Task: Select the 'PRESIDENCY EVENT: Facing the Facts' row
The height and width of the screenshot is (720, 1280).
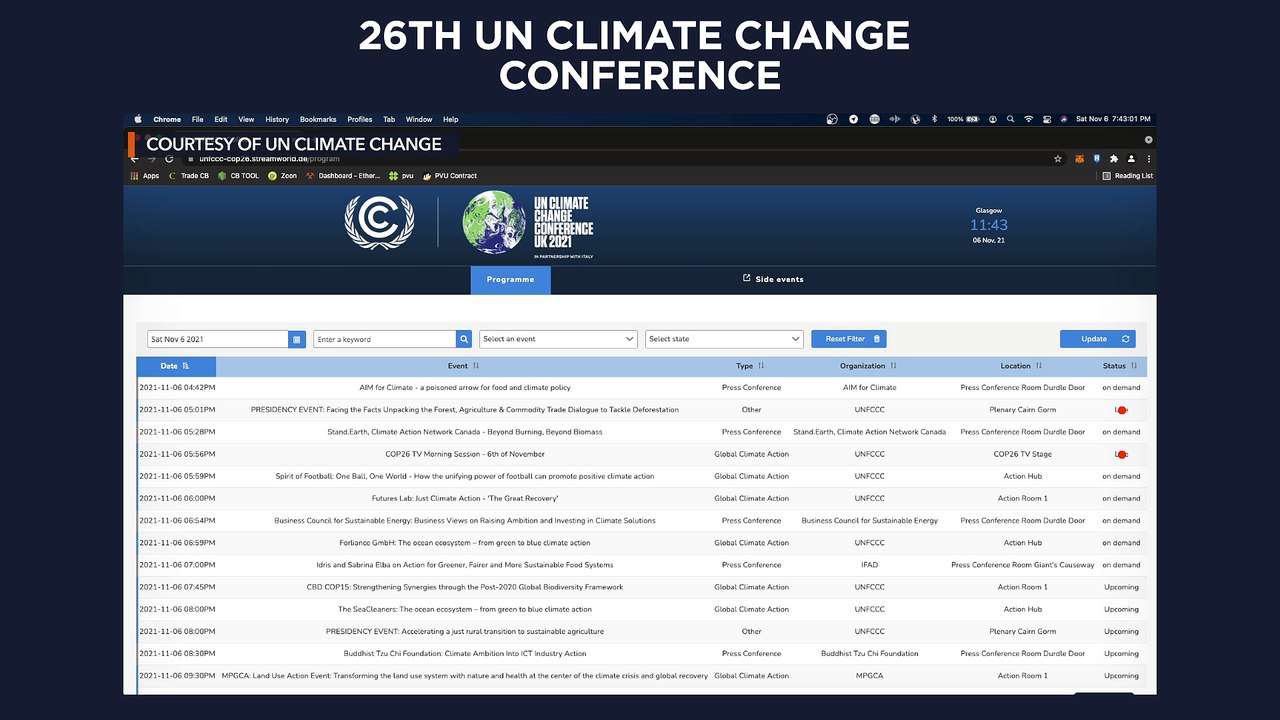Action: [x=642, y=410]
